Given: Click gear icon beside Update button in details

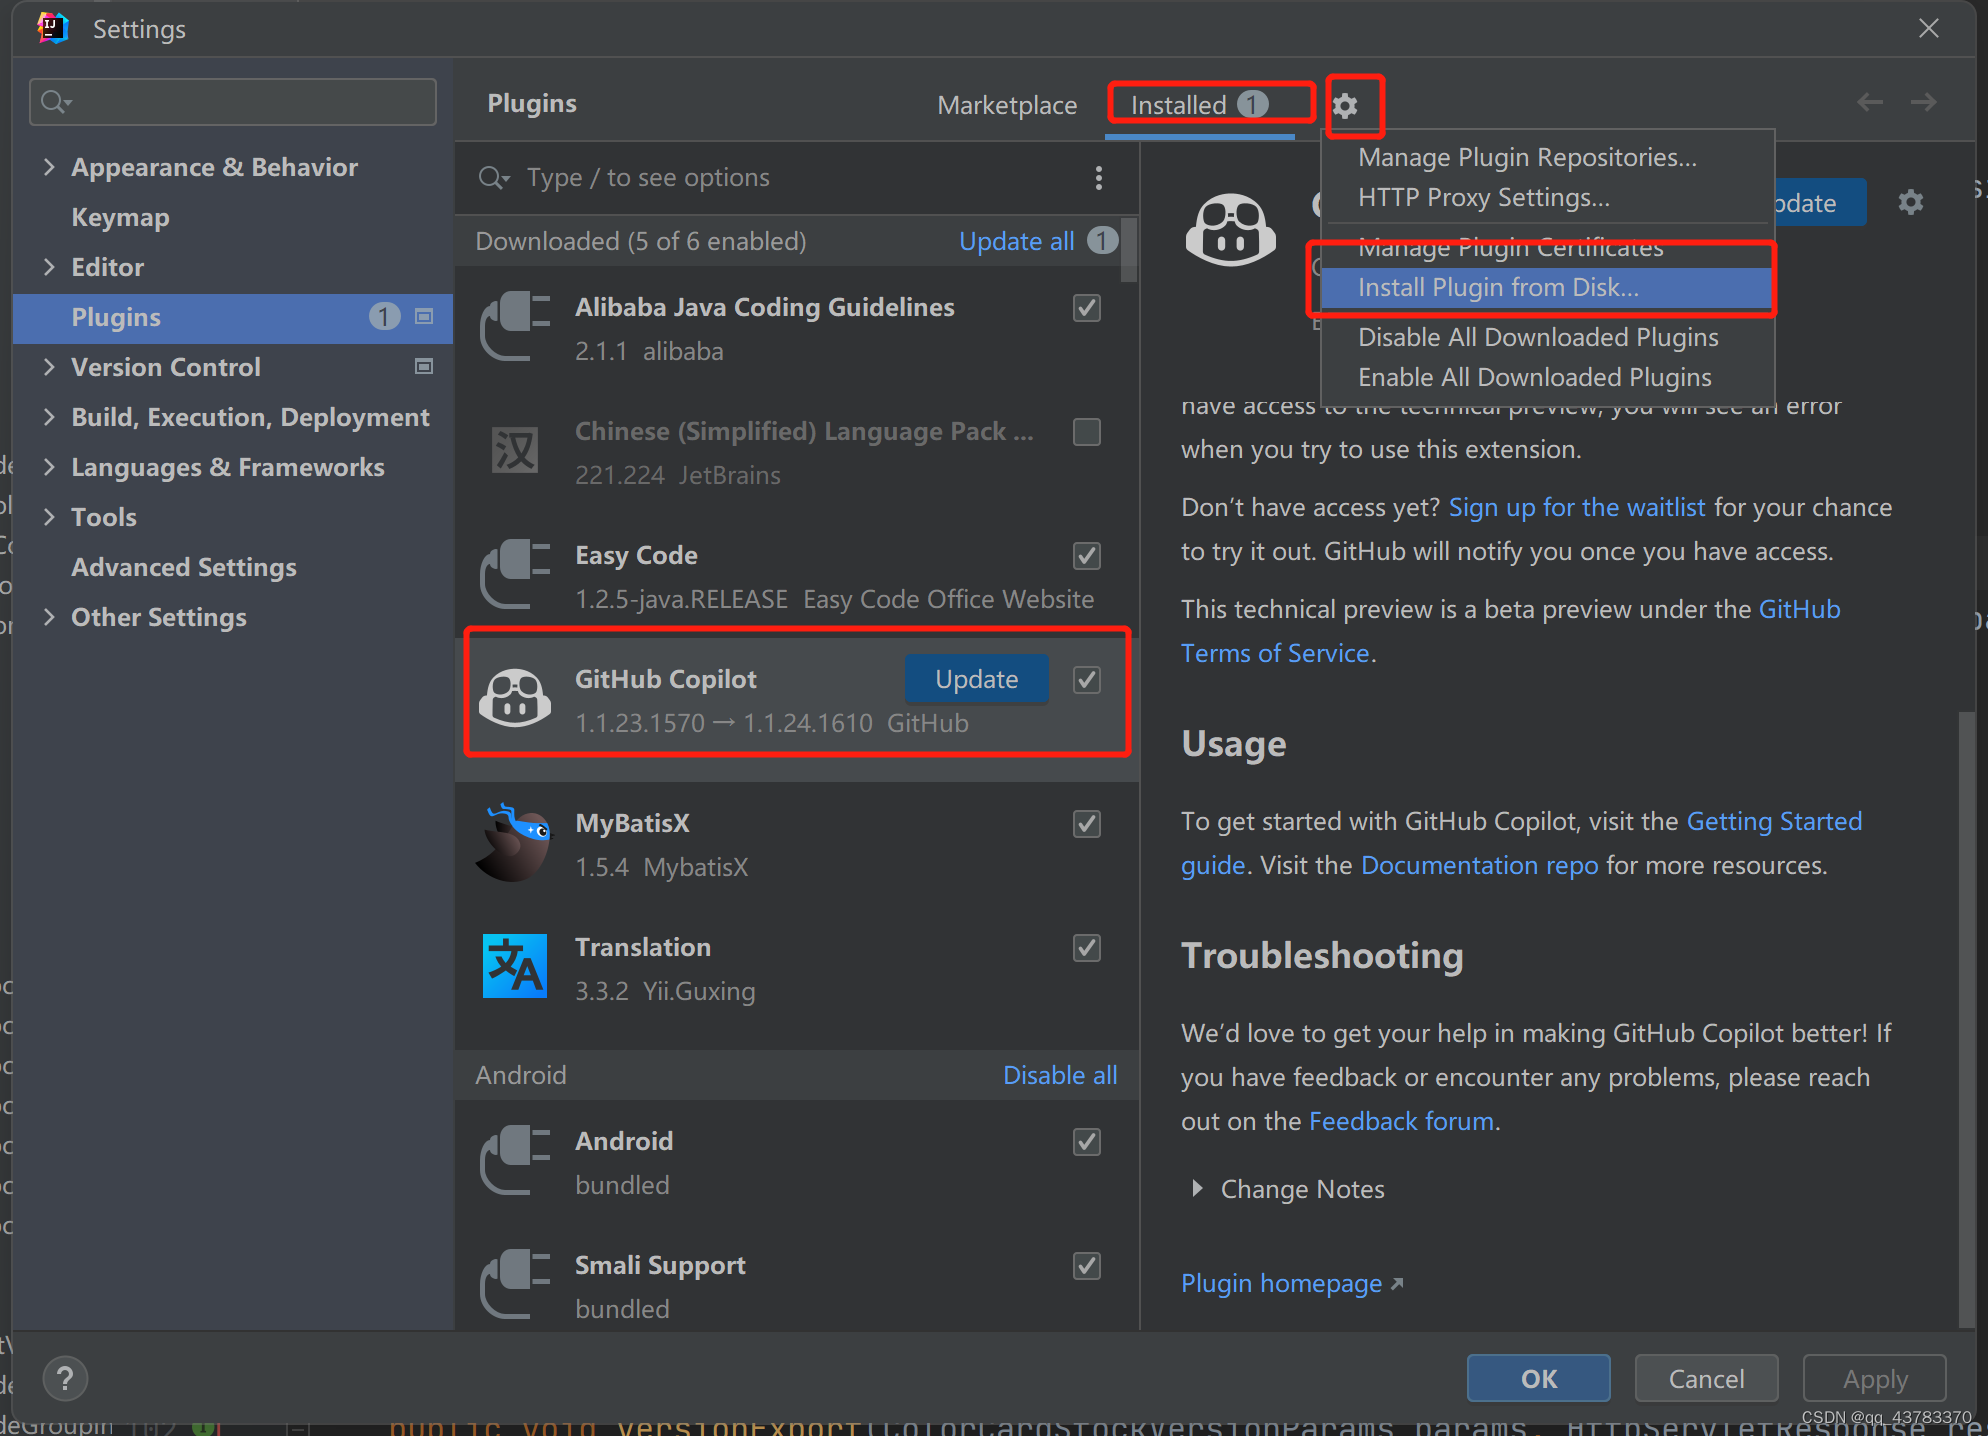Looking at the screenshot, I should click(1910, 203).
